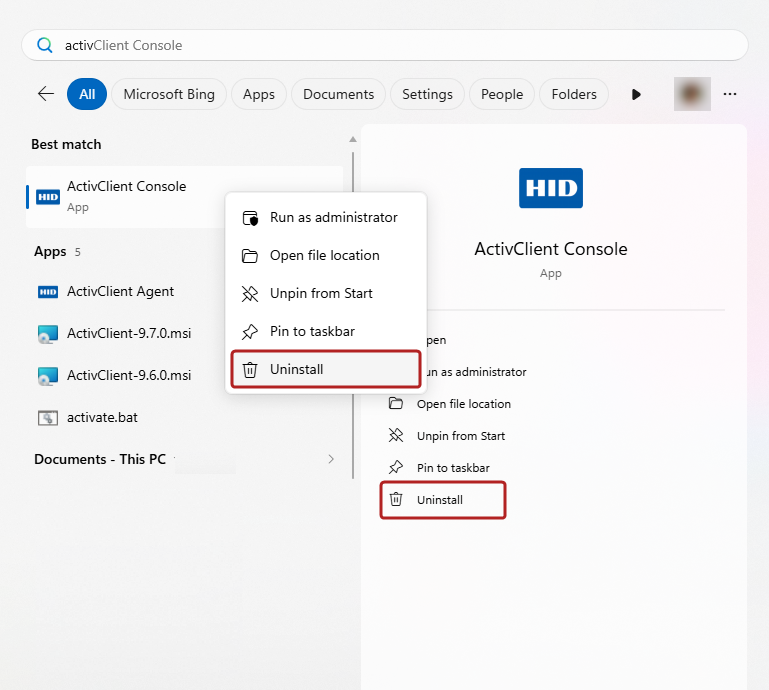
Task: Click in the search text field
Action: [x=385, y=45]
